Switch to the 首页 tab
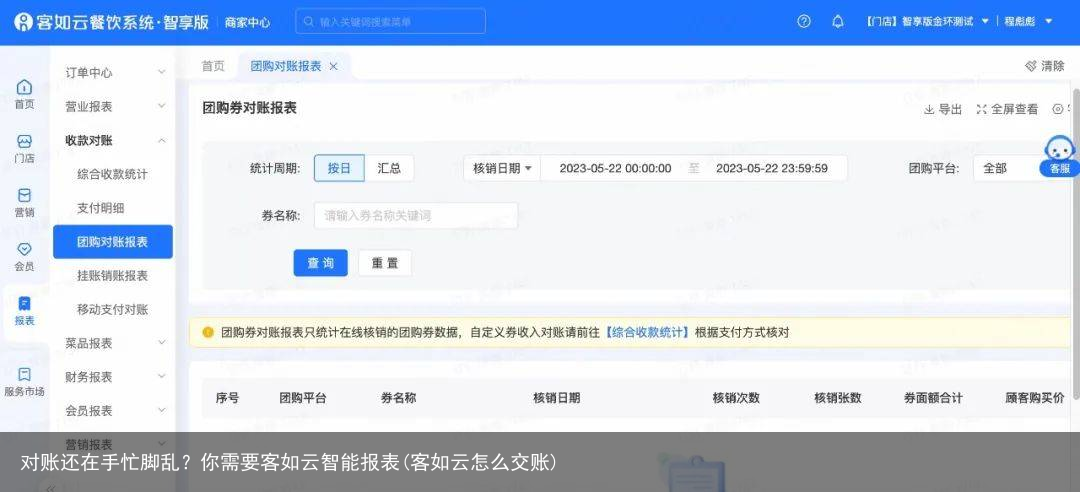This screenshot has height=492, width=1080. coord(213,66)
